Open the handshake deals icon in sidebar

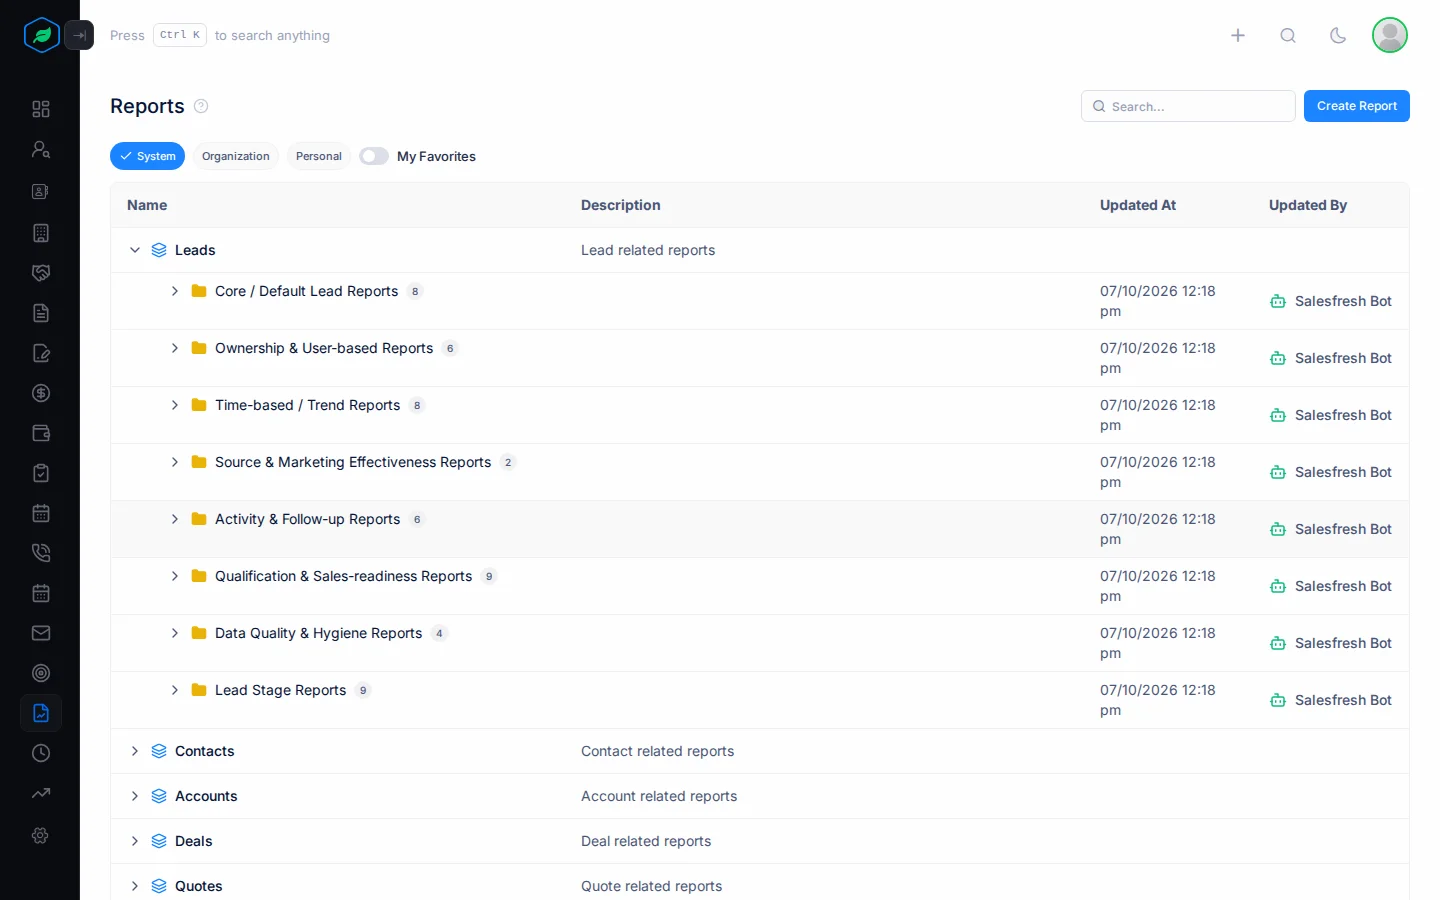pos(41,273)
